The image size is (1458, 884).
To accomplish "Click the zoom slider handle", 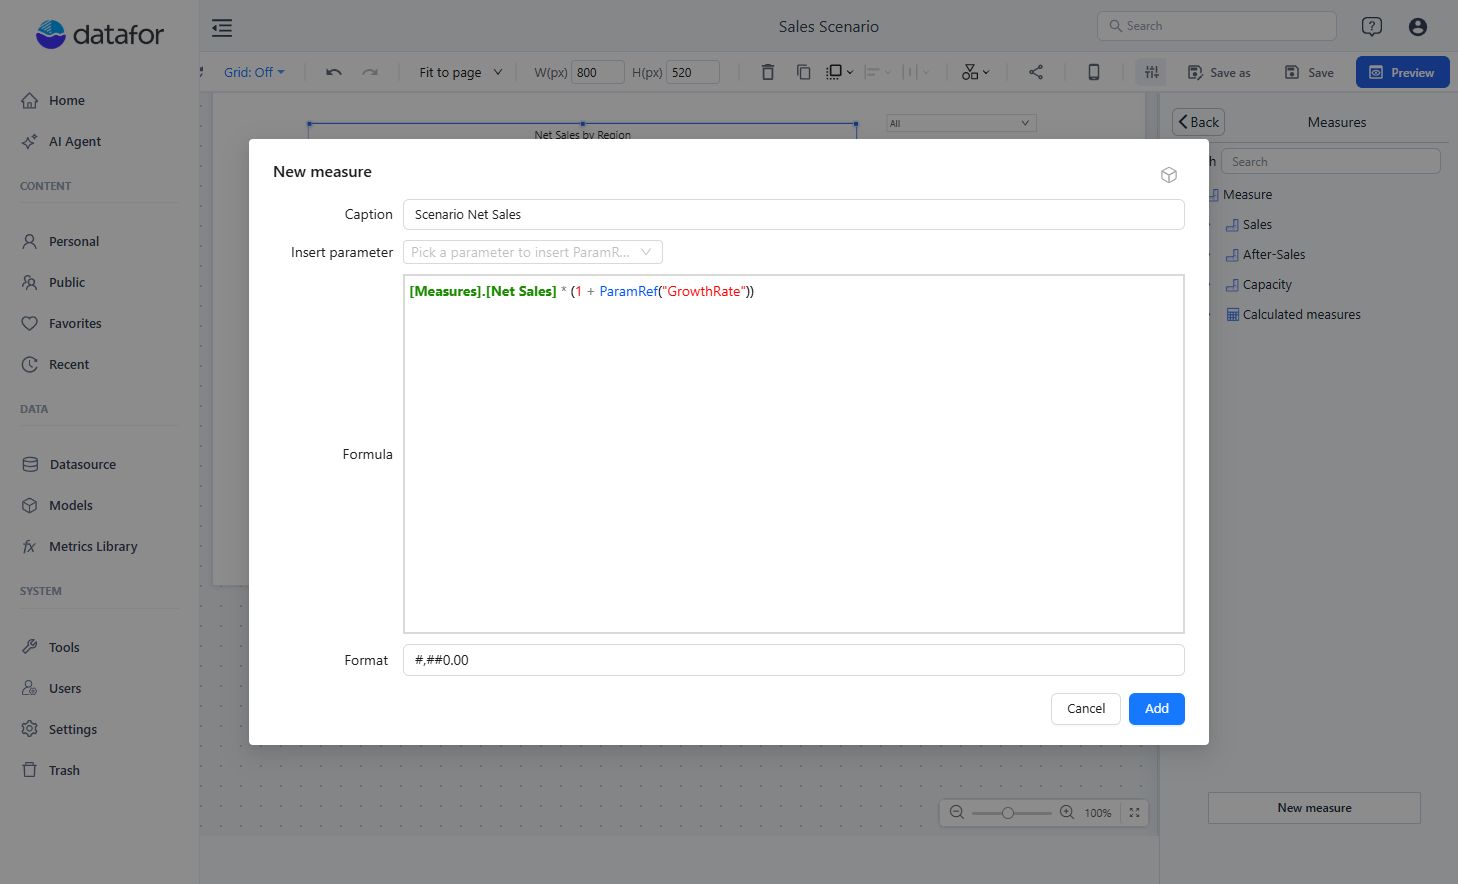I will tap(1008, 813).
